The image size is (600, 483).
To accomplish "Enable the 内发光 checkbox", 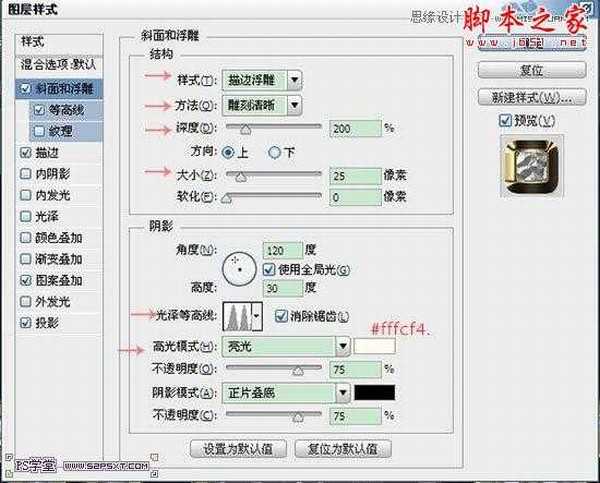I will tap(25, 195).
